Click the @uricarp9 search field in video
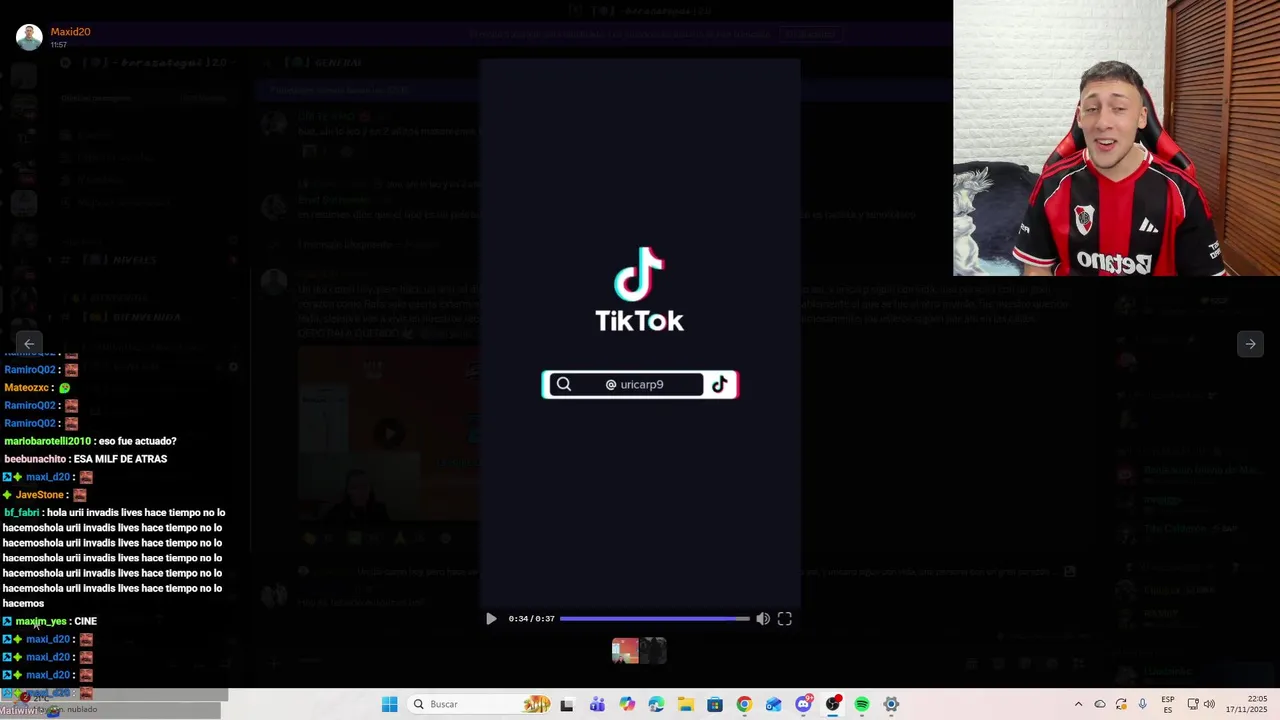The width and height of the screenshot is (1280, 720). coord(640,385)
